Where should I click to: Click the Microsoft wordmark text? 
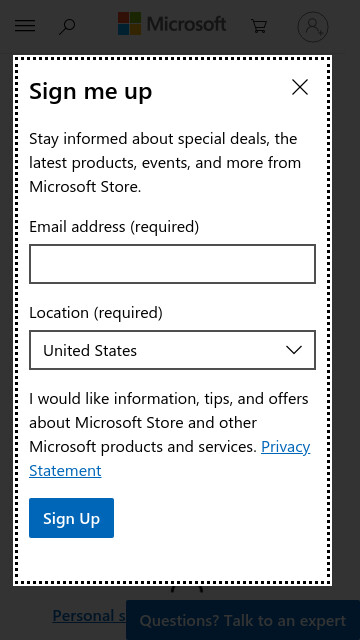tap(186, 24)
